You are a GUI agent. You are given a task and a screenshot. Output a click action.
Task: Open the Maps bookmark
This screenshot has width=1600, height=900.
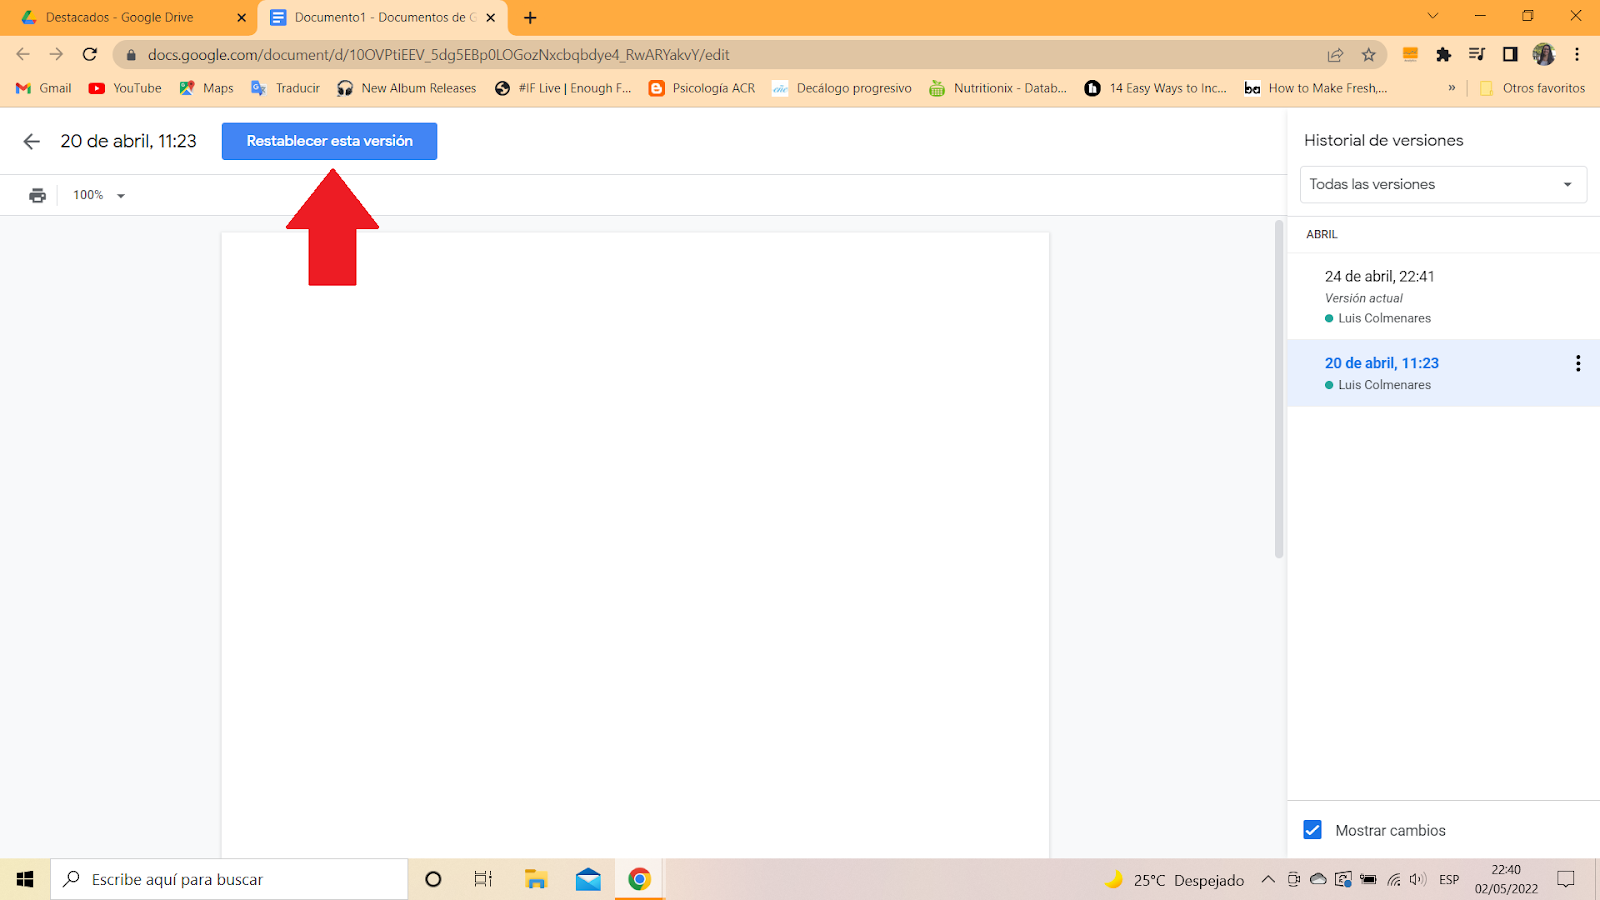[206, 88]
